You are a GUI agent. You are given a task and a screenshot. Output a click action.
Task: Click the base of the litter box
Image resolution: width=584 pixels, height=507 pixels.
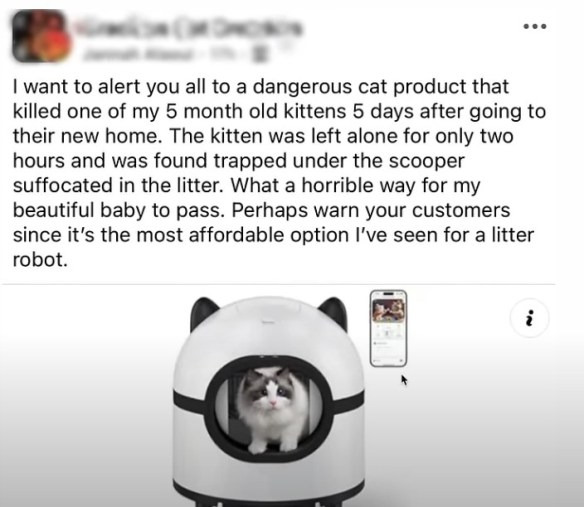pos(268,494)
